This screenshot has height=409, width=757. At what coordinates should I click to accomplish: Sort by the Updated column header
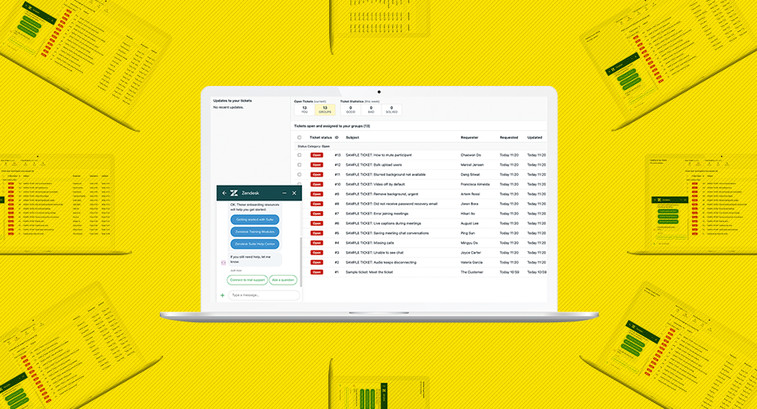534,138
